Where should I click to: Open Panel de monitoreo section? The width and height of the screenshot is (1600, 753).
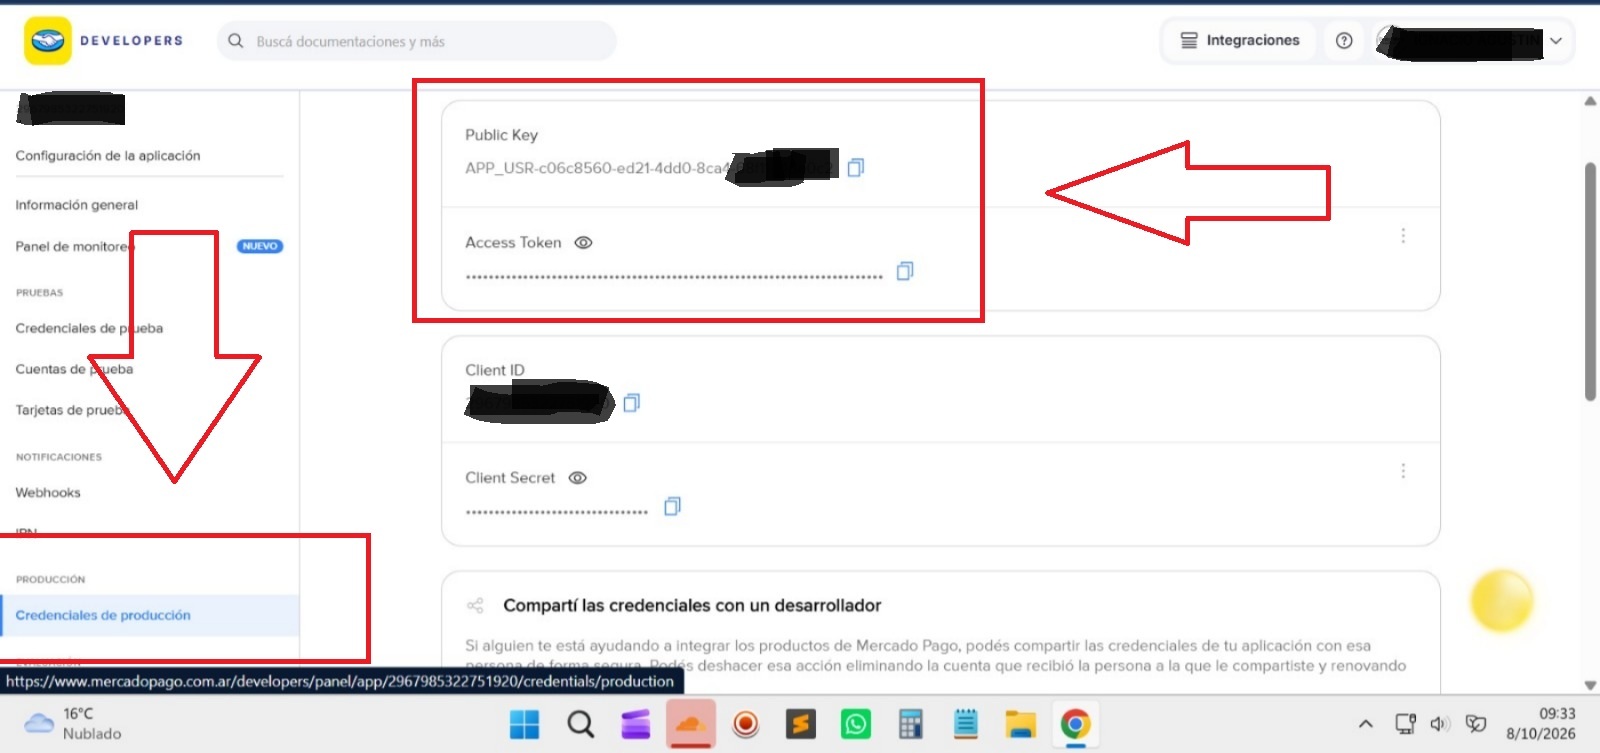(x=74, y=246)
